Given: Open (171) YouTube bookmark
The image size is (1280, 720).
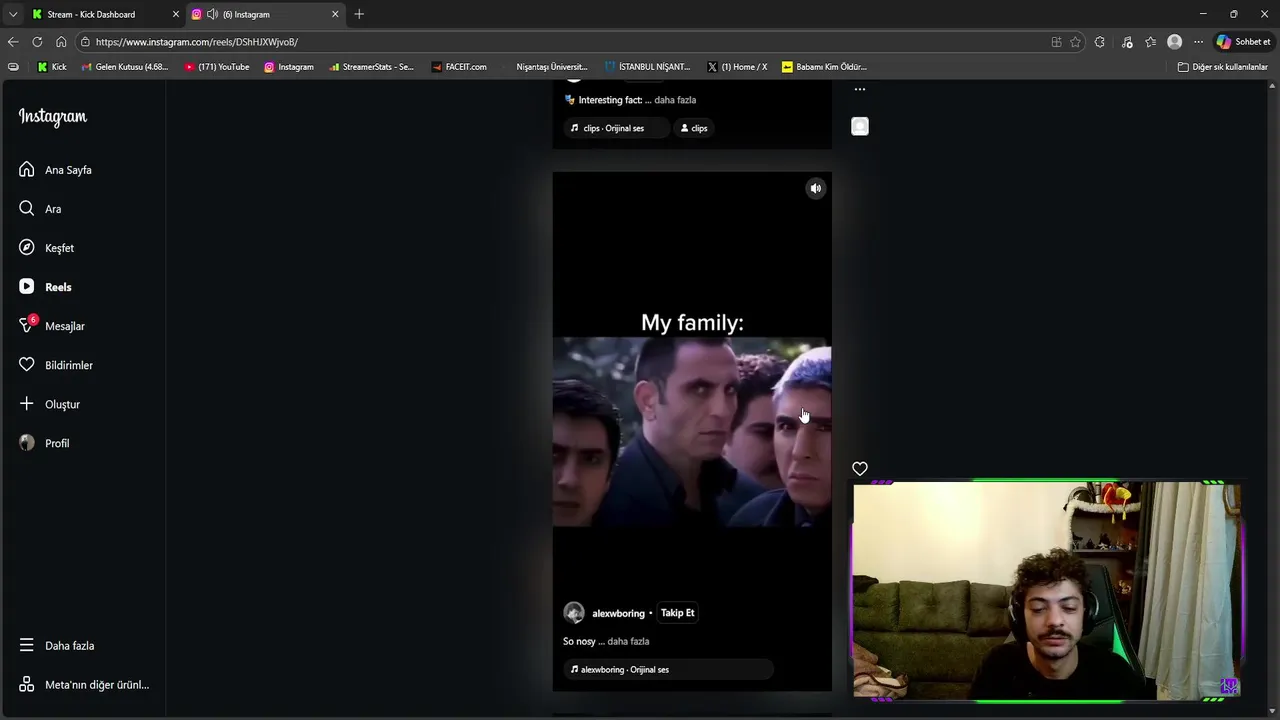Looking at the screenshot, I should pos(217,67).
